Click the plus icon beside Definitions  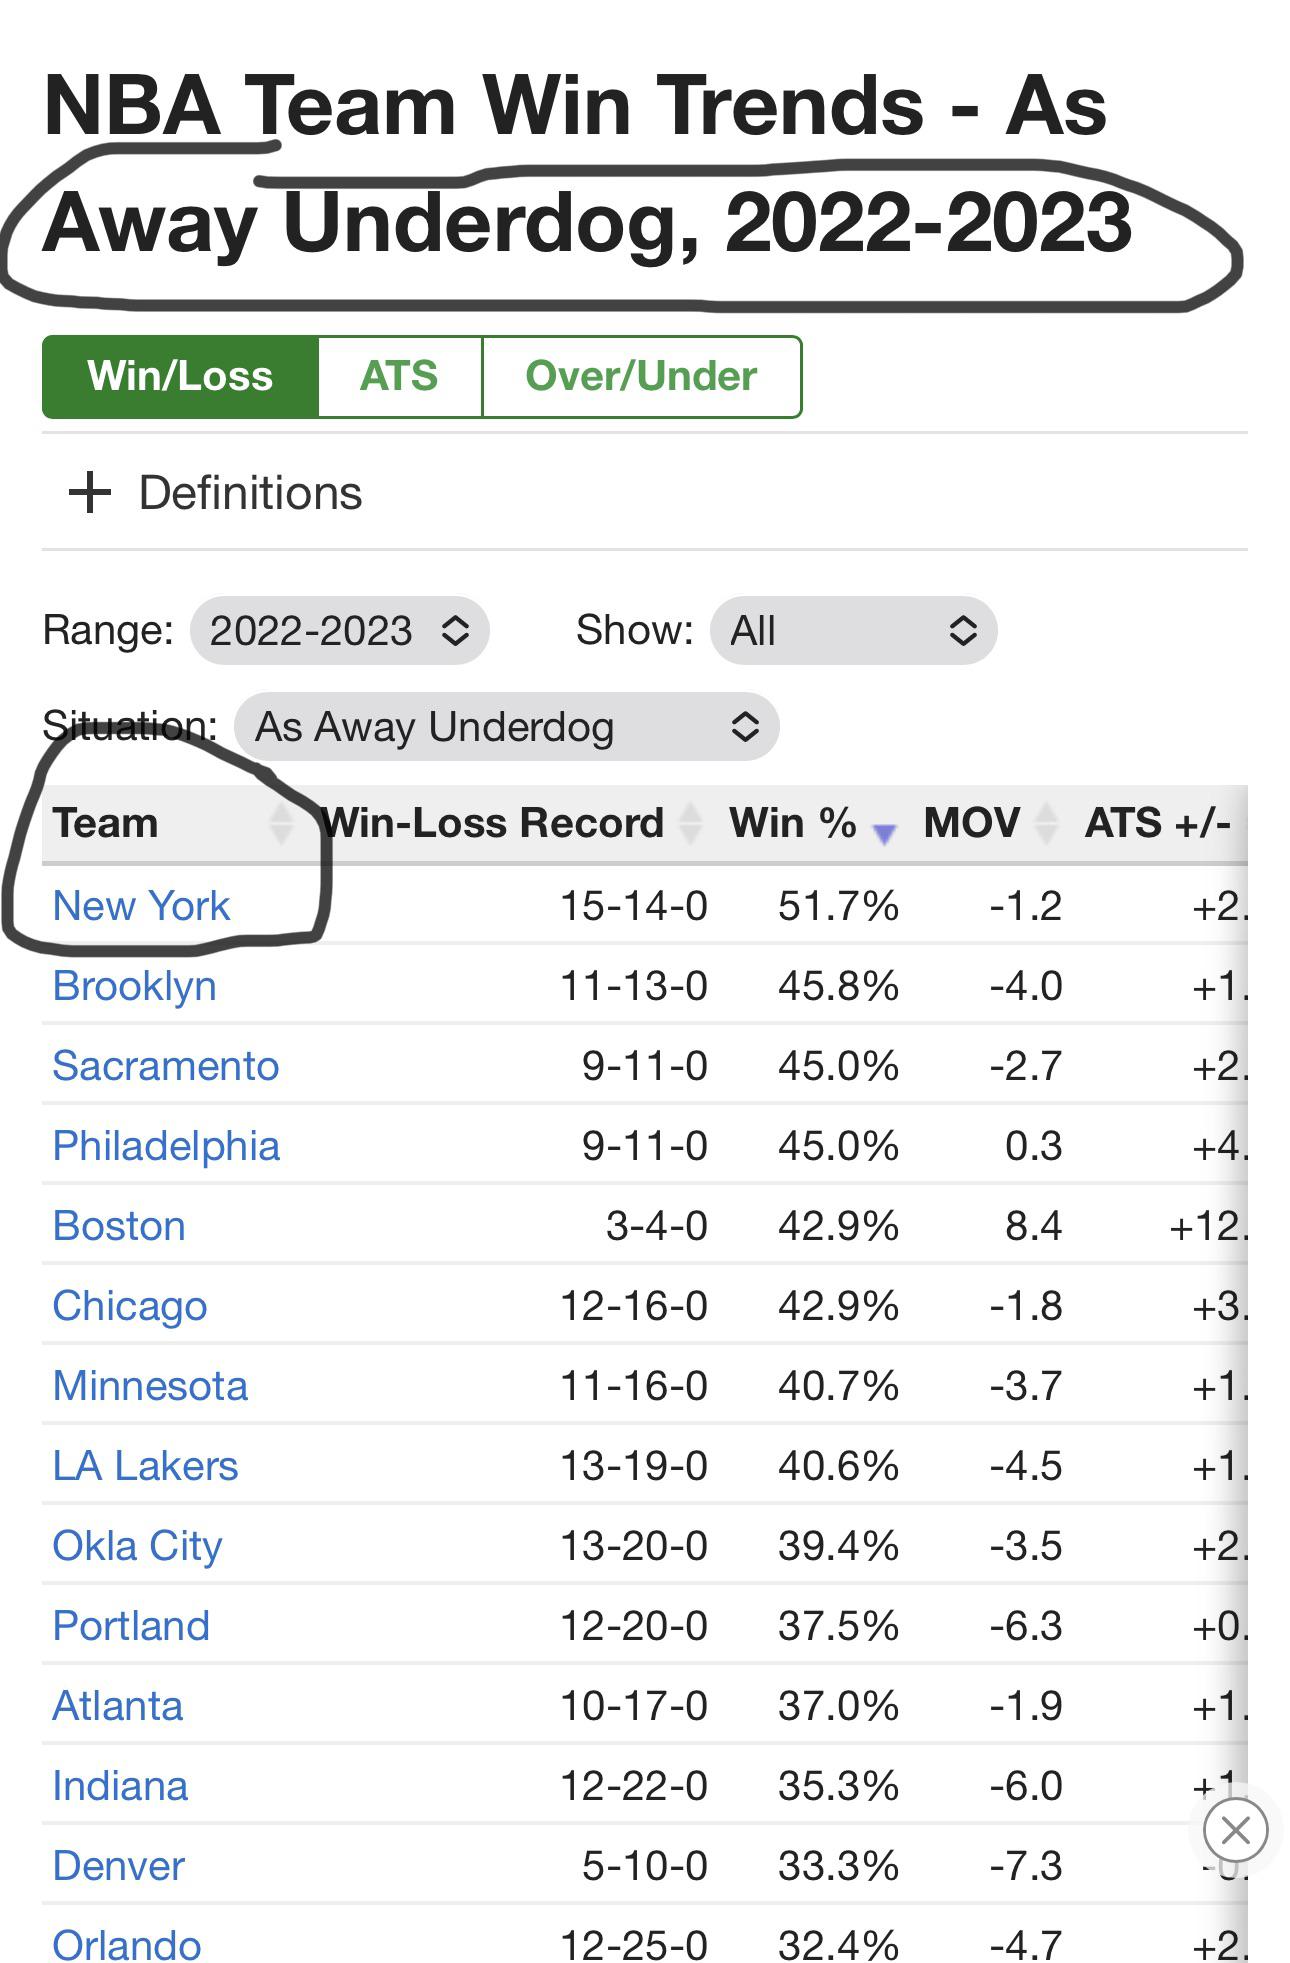[90, 493]
